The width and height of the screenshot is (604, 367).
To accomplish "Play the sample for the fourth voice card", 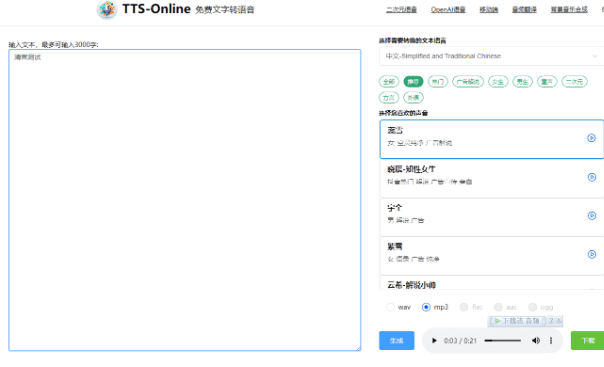I will click(592, 254).
